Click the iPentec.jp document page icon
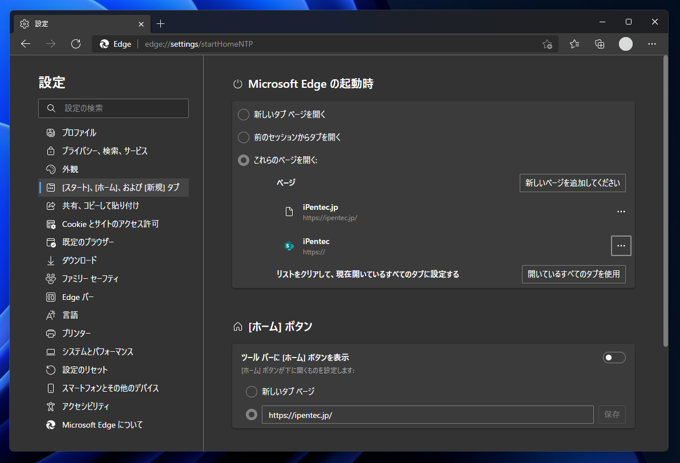 [289, 212]
